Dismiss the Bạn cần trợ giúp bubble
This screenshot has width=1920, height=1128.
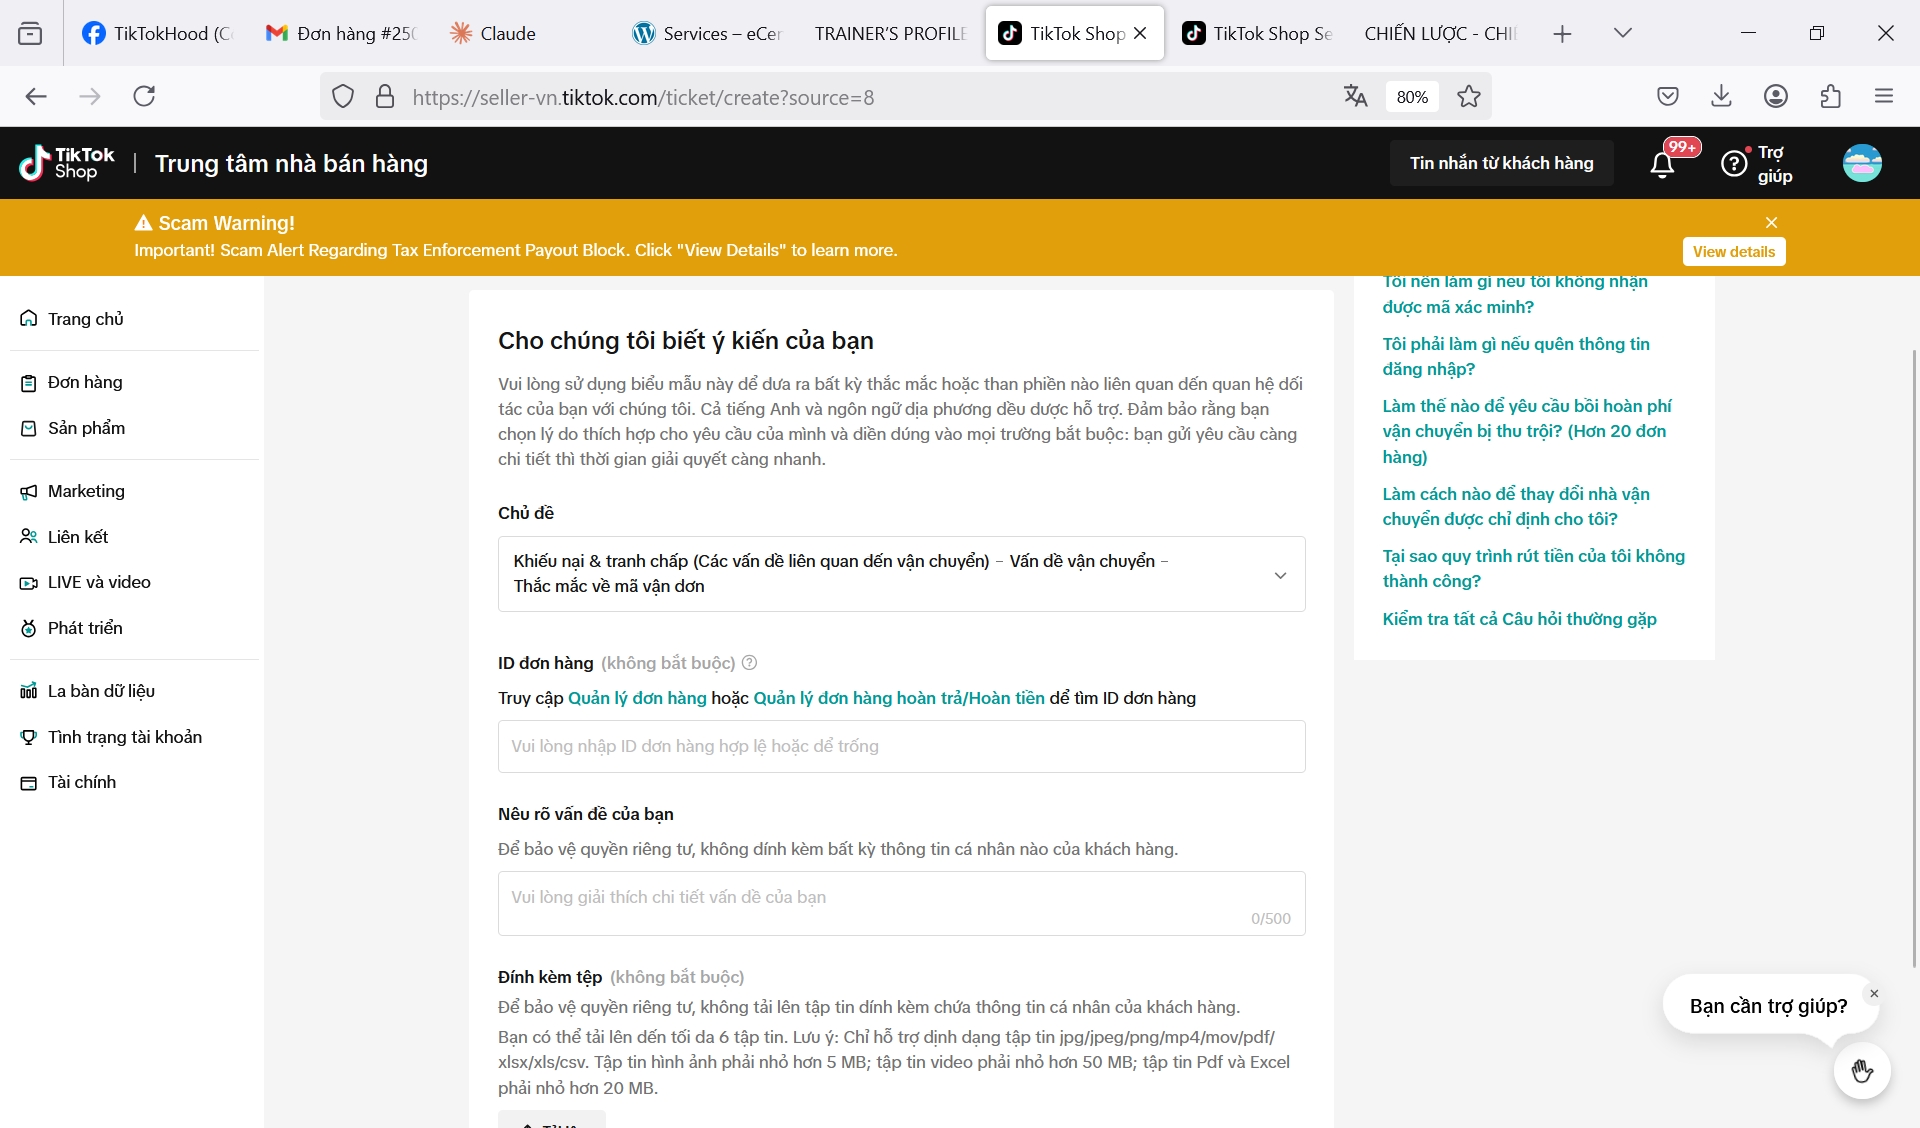[1874, 994]
